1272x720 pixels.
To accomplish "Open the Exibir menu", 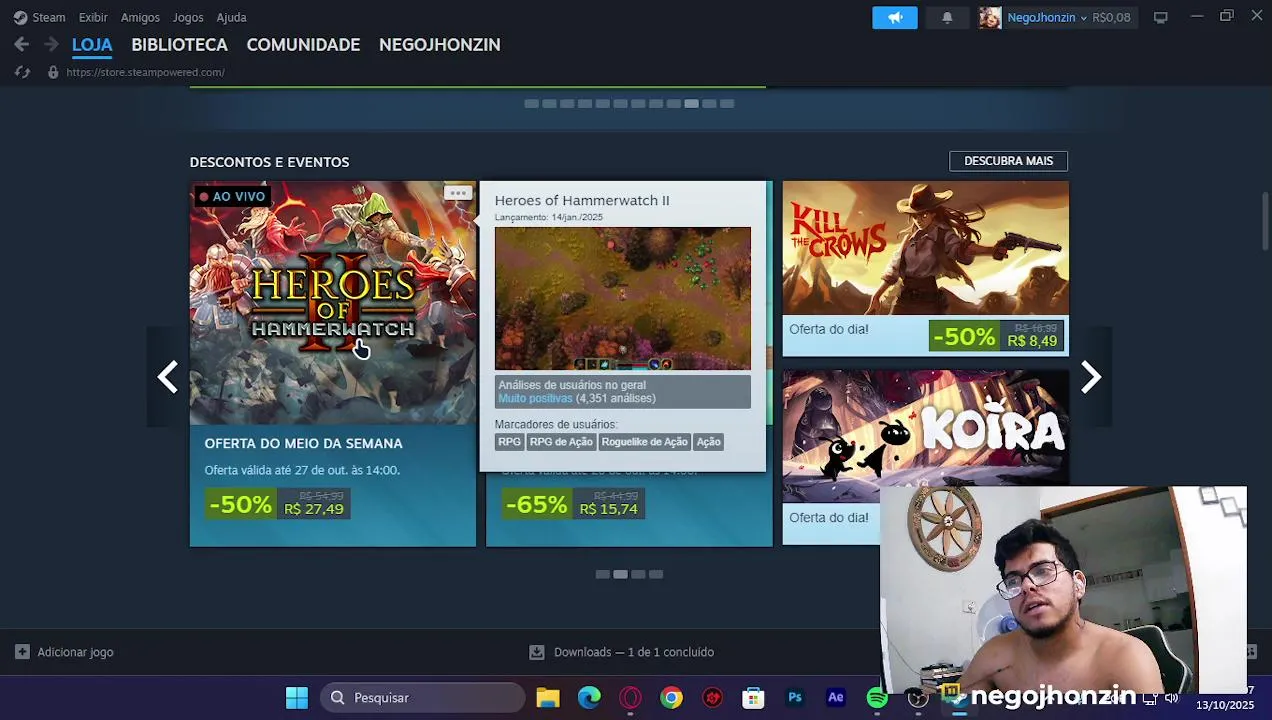I will (93, 17).
